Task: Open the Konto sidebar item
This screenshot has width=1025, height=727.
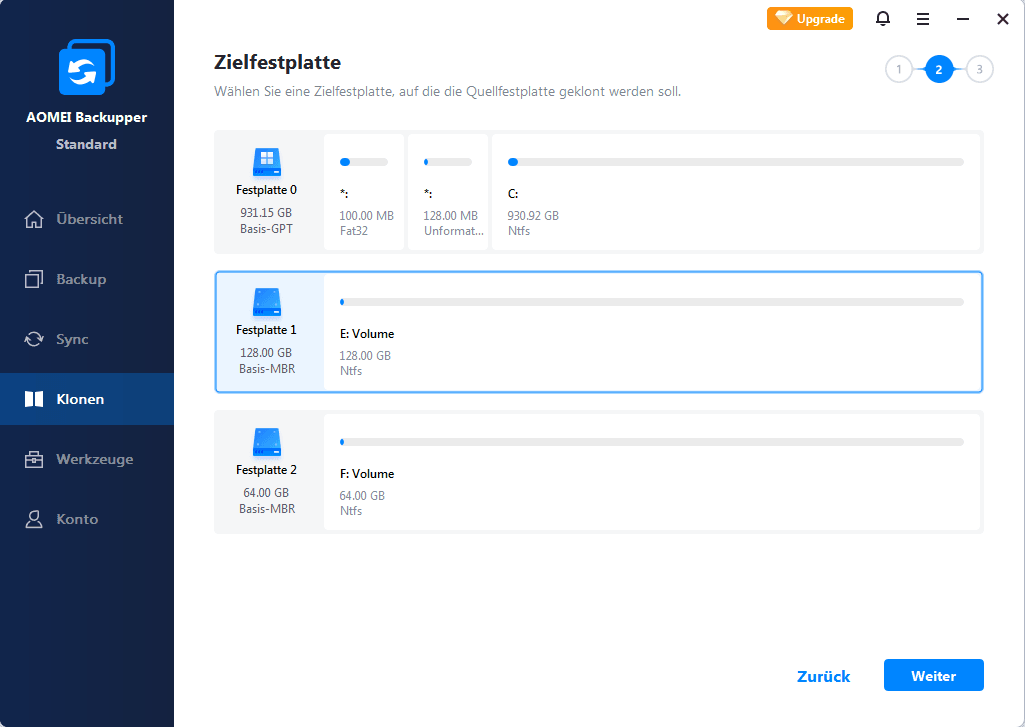Action: click(x=77, y=519)
